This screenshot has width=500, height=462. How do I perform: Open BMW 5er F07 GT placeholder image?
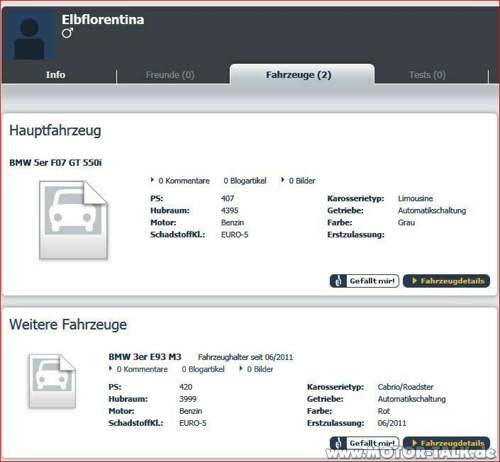[73, 220]
